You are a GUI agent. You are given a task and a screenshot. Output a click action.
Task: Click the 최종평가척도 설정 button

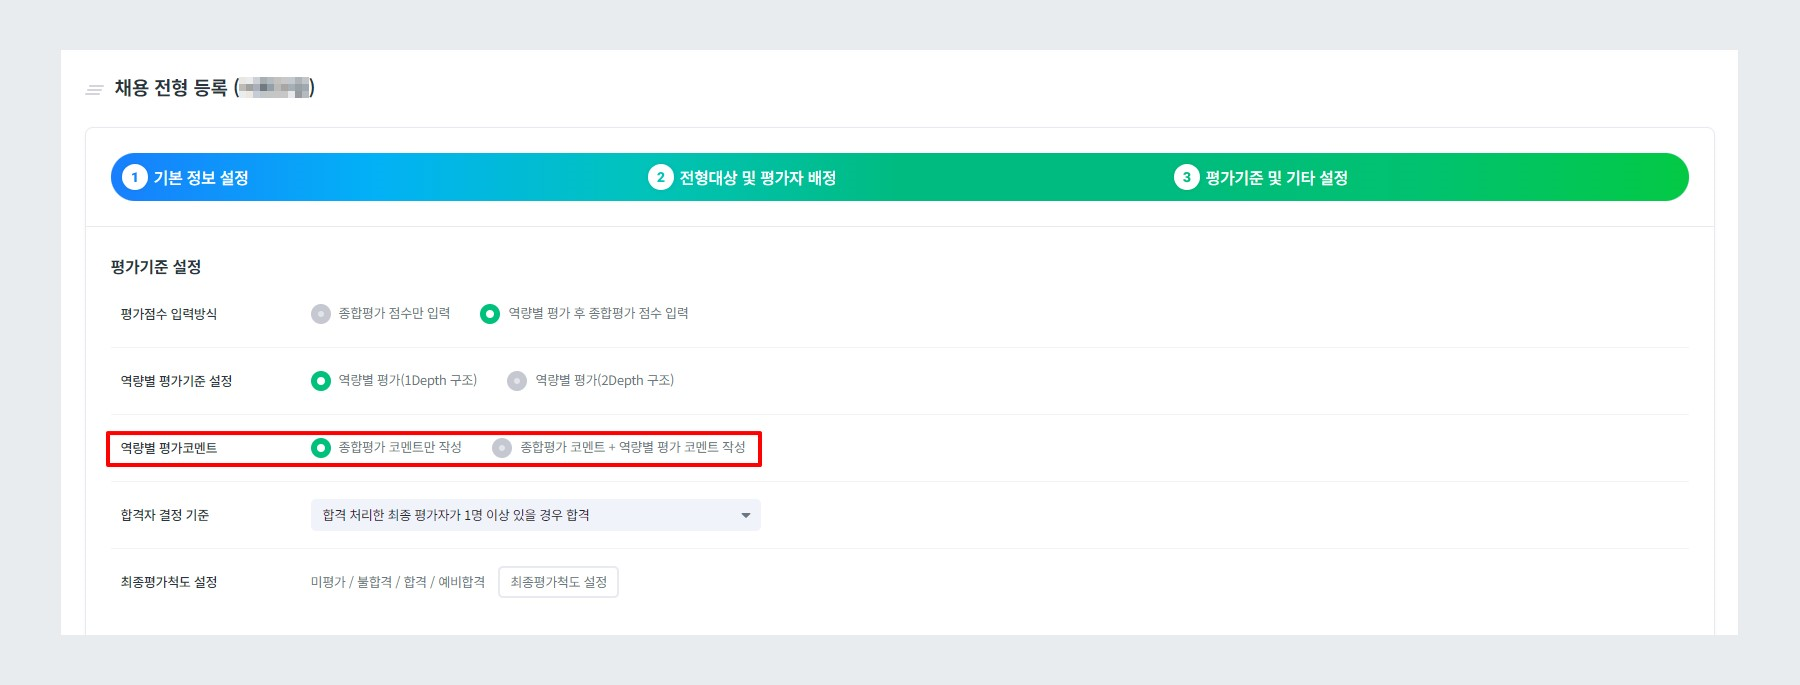coord(560,582)
